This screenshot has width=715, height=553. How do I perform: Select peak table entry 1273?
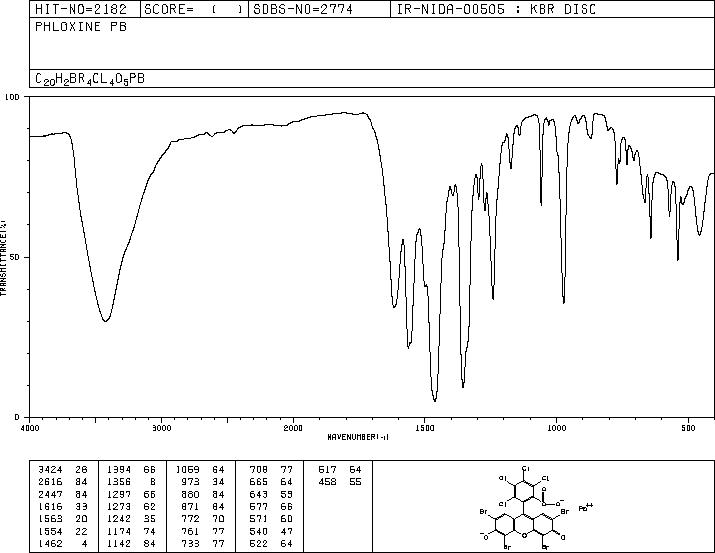coord(131,506)
